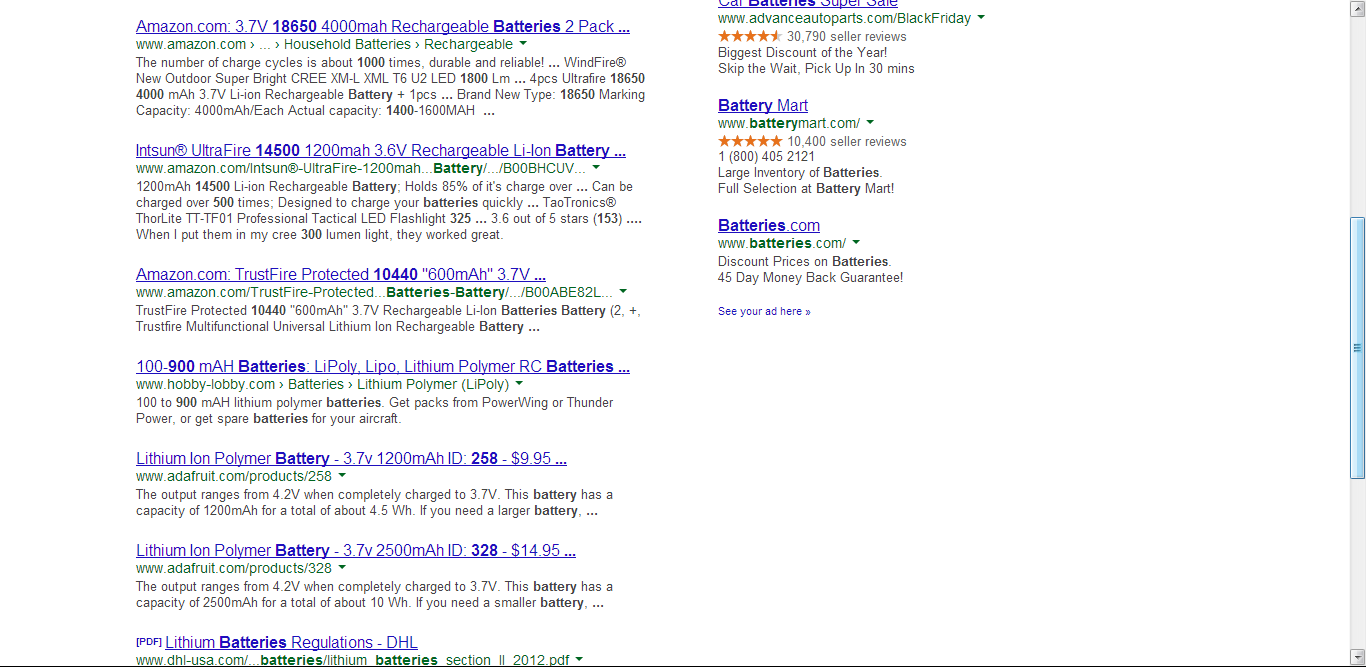The height and width of the screenshot is (667, 1368).
Task: Click the 'www.adafruit.com/products/328' URL text
Action: pos(234,569)
